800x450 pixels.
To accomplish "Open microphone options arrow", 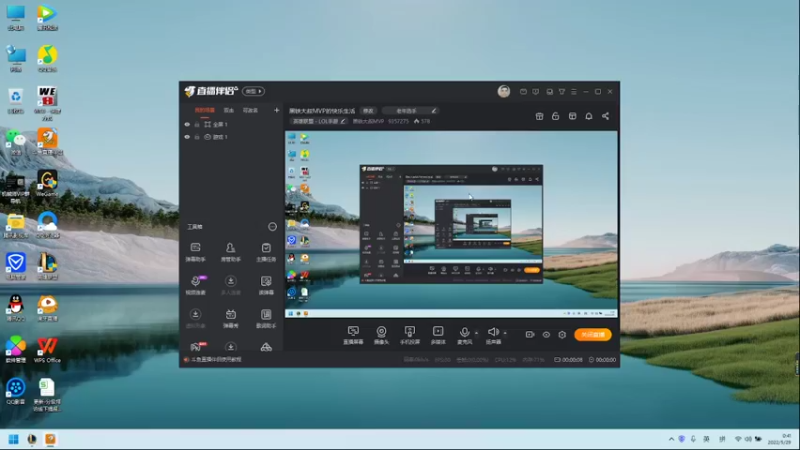I will [477, 333].
